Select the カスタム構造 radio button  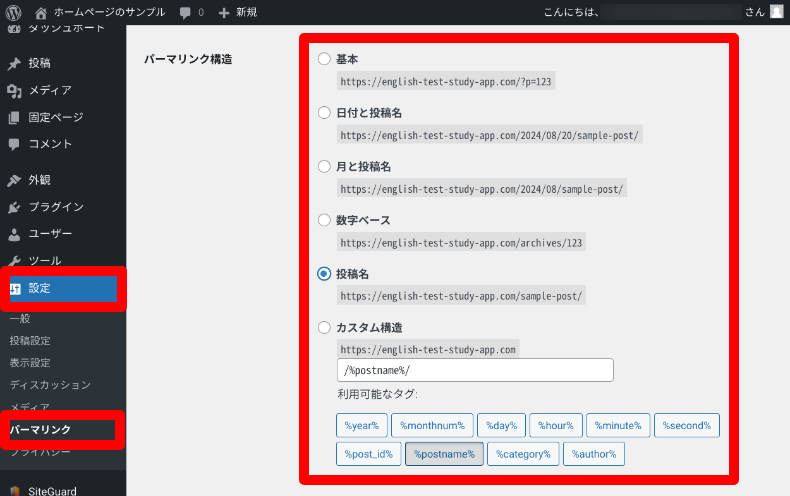[x=324, y=328]
